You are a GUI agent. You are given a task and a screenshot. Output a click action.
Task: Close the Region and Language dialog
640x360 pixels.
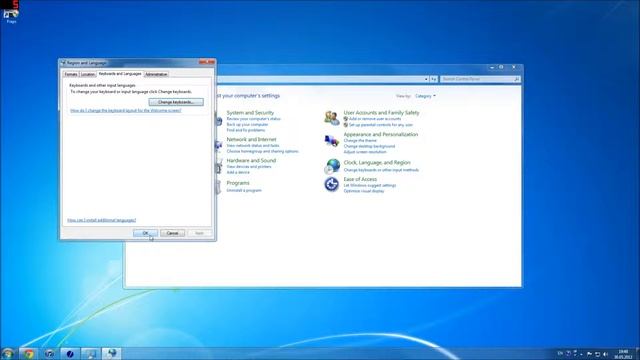(x=207, y=62)
